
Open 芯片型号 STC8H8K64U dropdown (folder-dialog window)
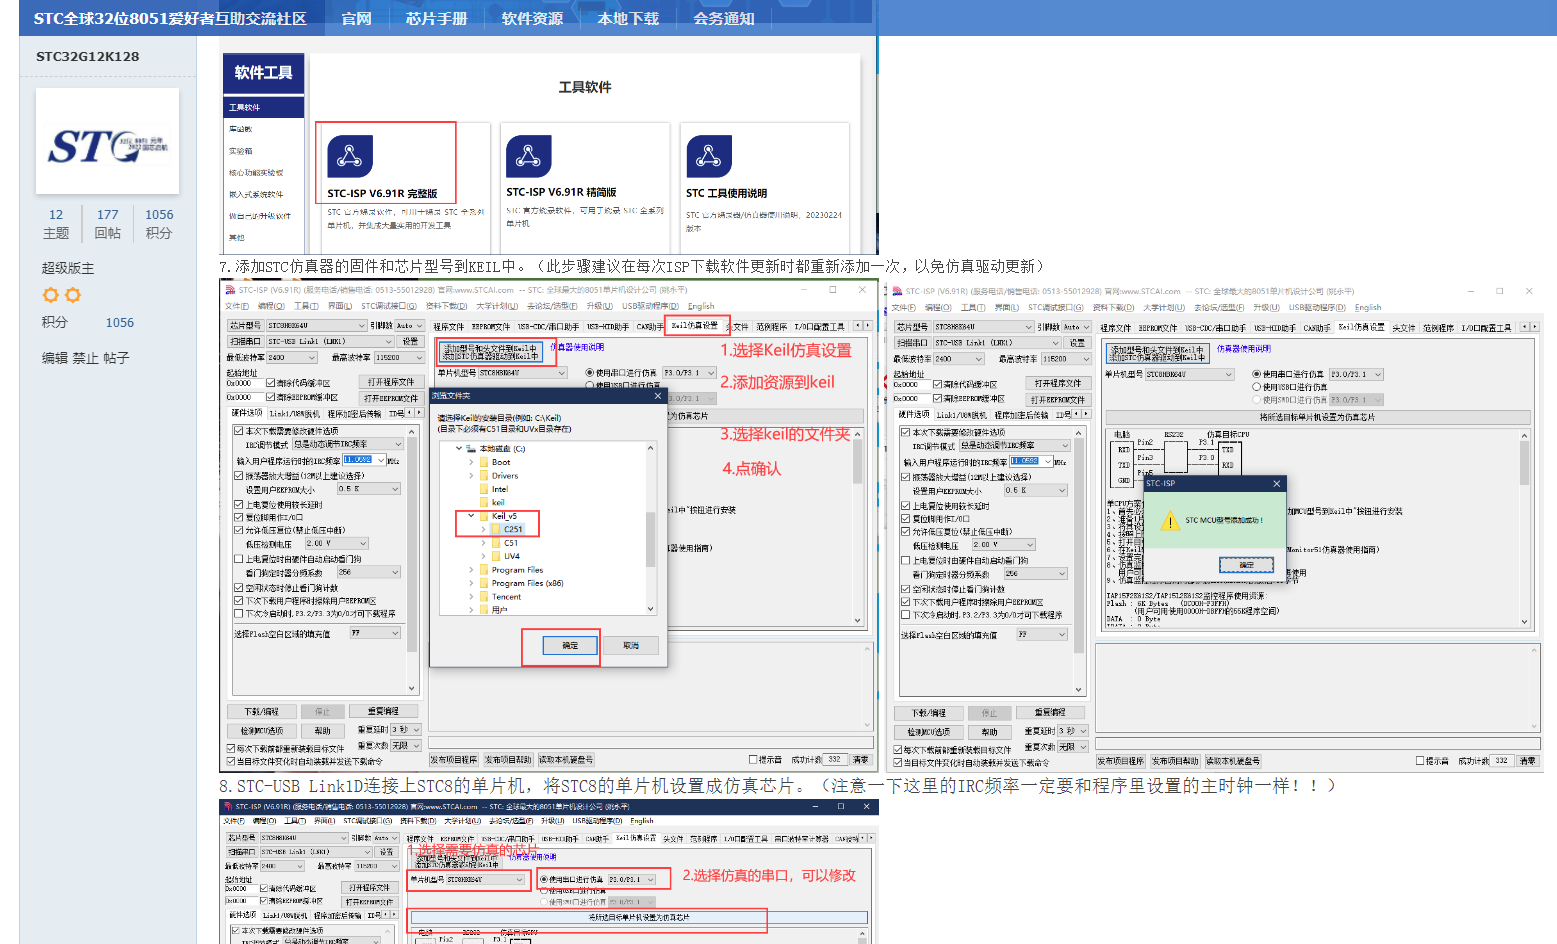tap(317, 325)
